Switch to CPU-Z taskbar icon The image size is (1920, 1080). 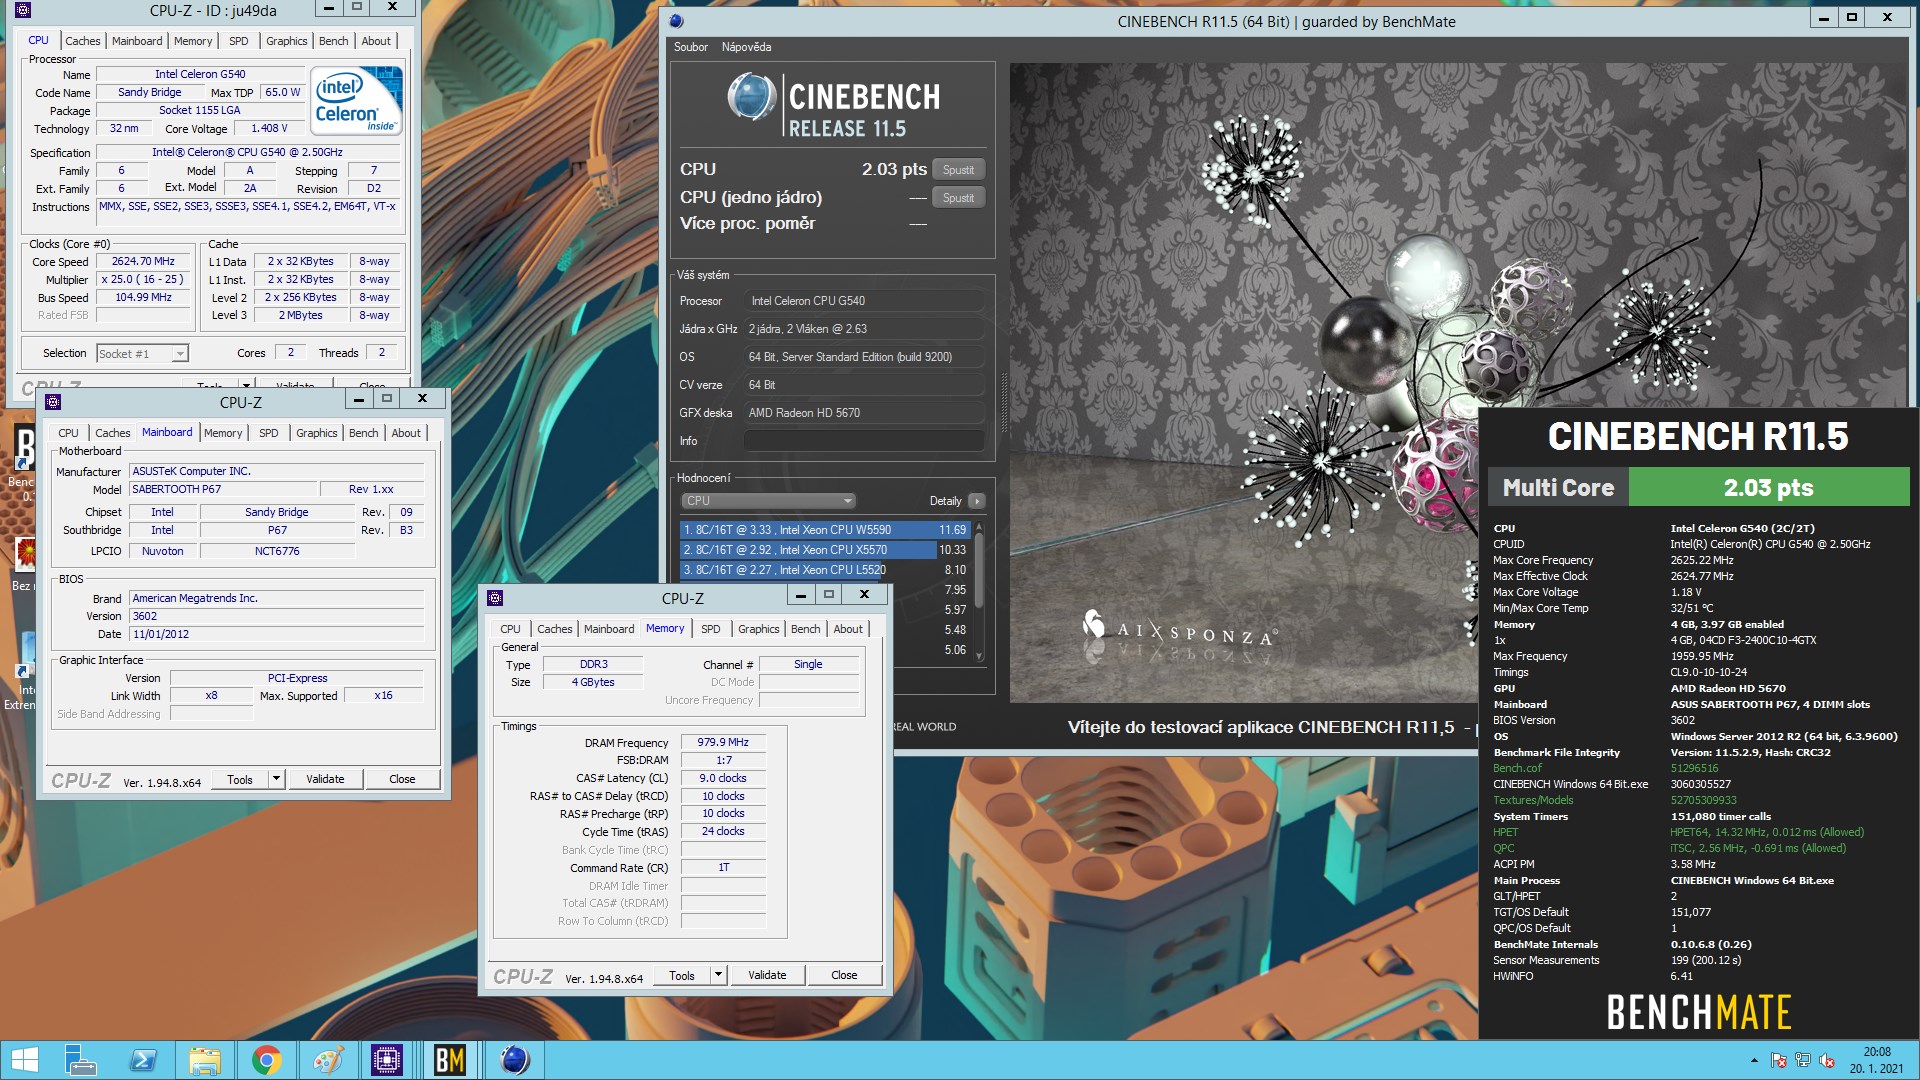tap(386, 1060)
